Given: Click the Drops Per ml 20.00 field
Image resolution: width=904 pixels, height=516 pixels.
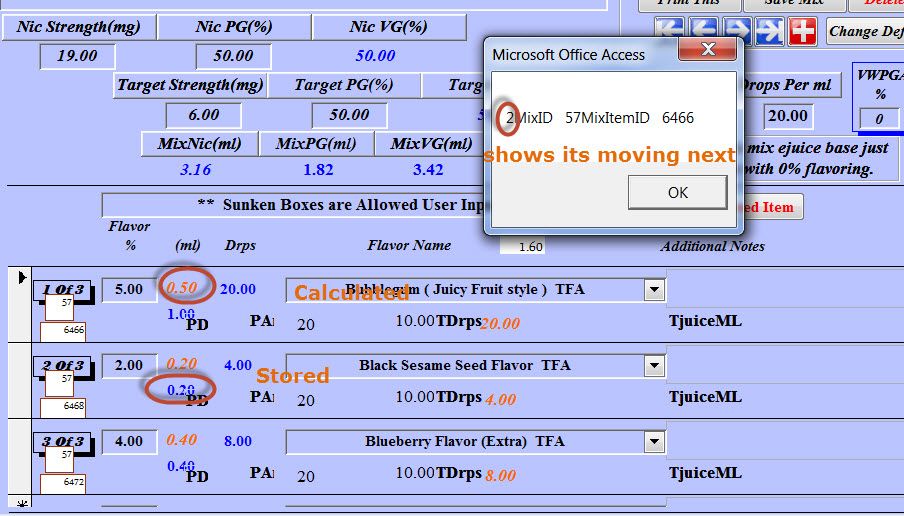Looking at the screenshot, I should point(787,116).
